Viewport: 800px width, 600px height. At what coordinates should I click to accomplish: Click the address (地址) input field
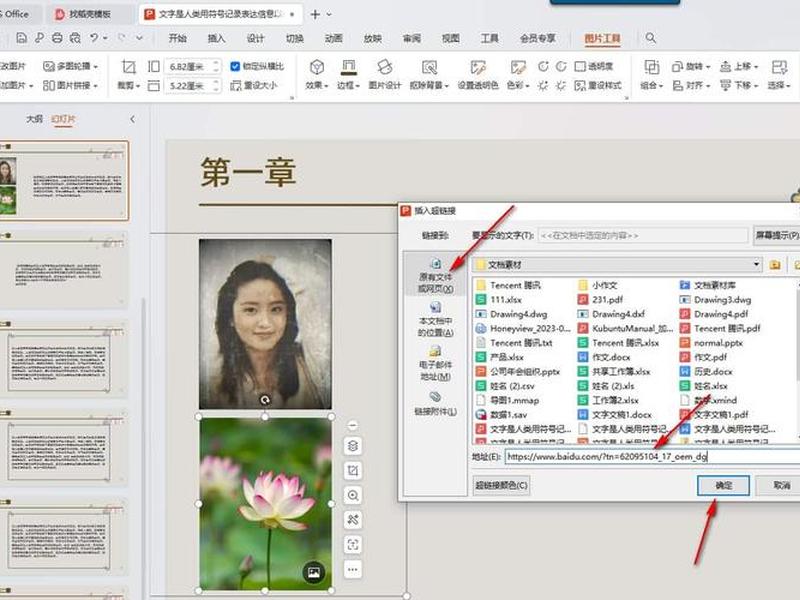[x=652, y=457]
